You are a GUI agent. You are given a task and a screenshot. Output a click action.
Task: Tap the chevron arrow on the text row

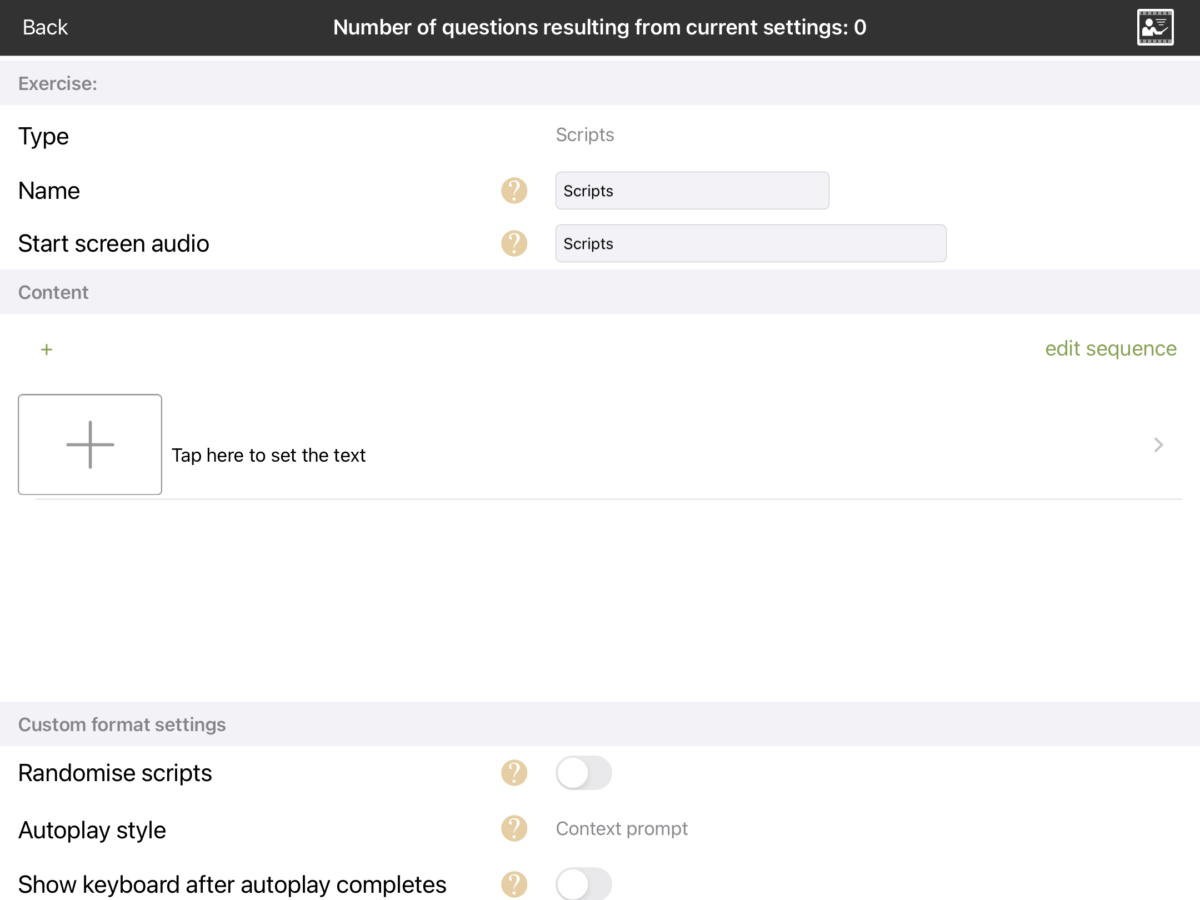(x=1158, y=445)
